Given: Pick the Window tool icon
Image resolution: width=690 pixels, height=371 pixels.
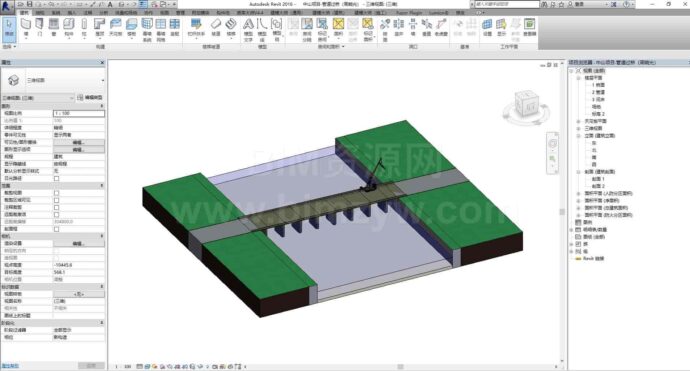Looking at the screenshot, I should pos(54,27).
